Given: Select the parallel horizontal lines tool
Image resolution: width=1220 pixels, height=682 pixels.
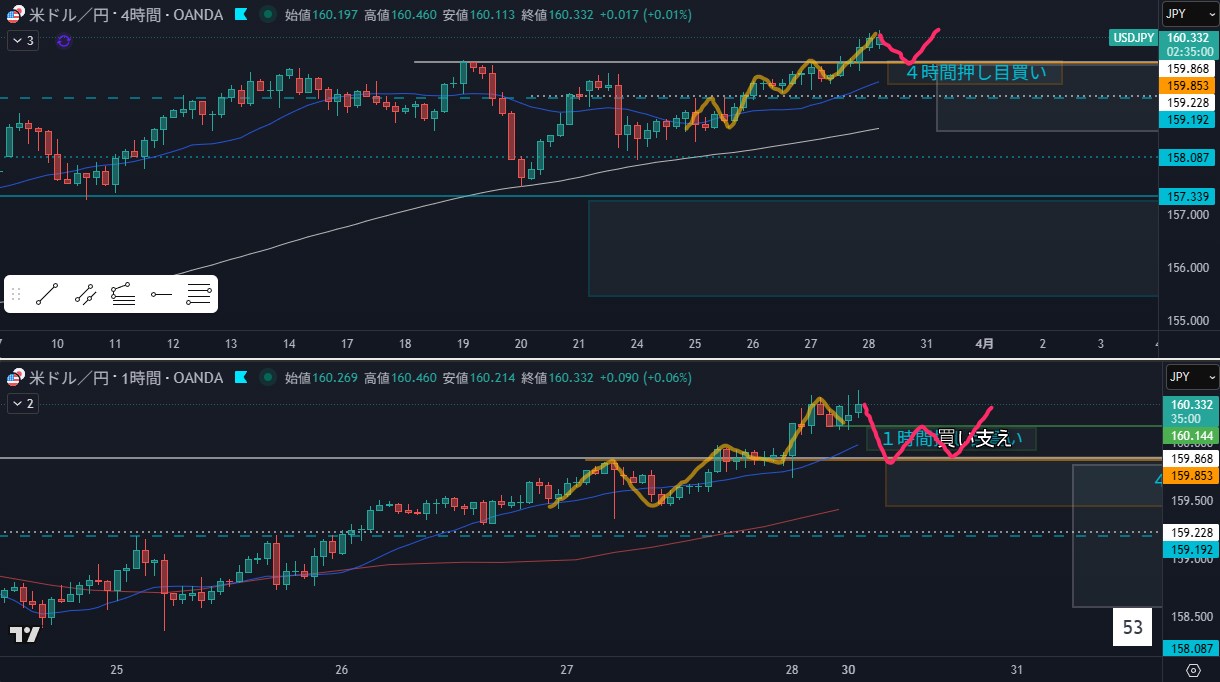Looking at the screenshot, I should tap(198, 294).
